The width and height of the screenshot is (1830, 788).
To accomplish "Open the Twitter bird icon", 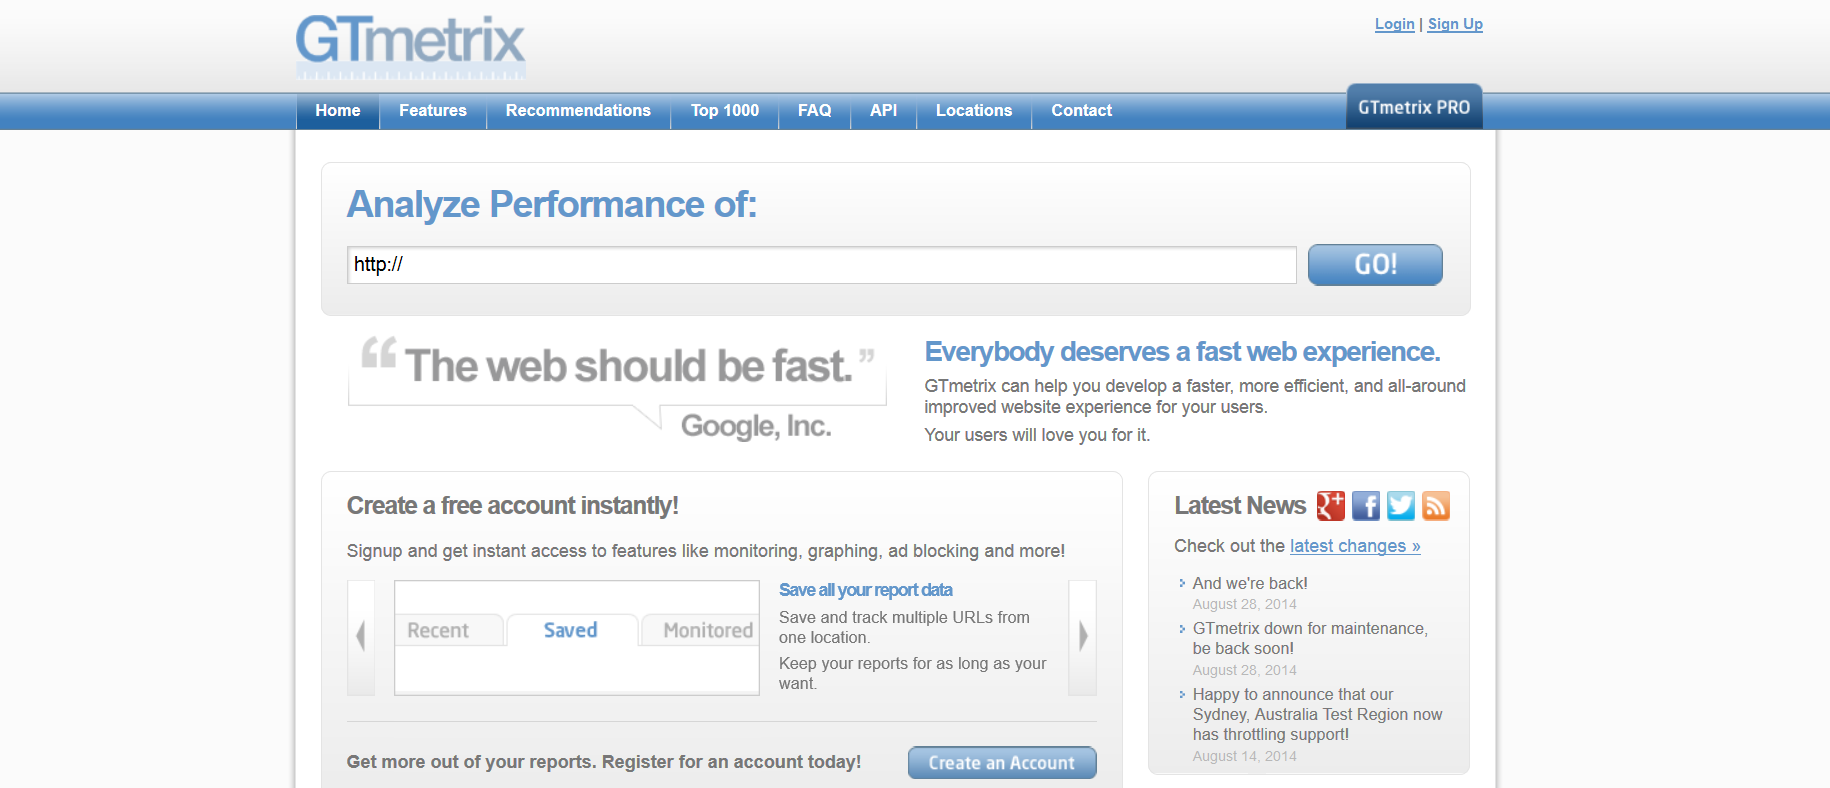I will point(1401,506).
